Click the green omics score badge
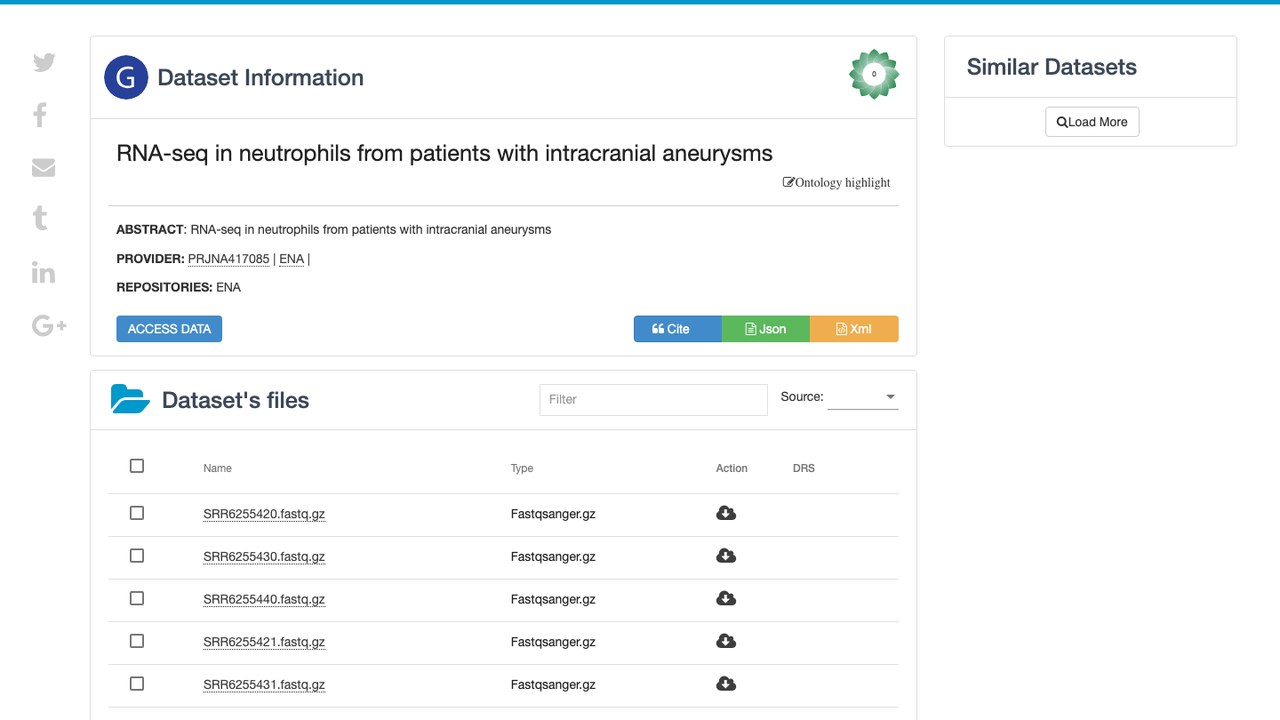 [874, 74]
